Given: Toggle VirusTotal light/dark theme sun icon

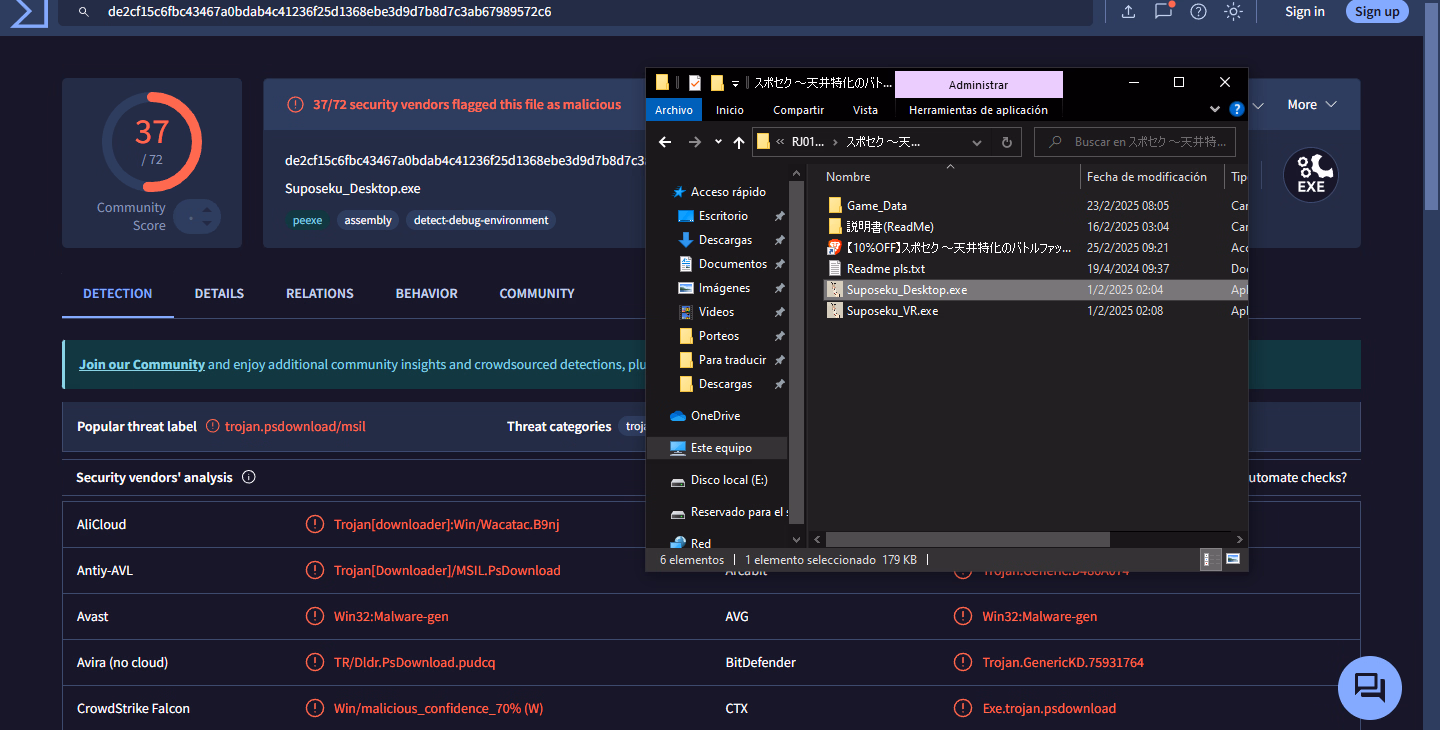Looking at the screenshot, I should point(1233,12).
